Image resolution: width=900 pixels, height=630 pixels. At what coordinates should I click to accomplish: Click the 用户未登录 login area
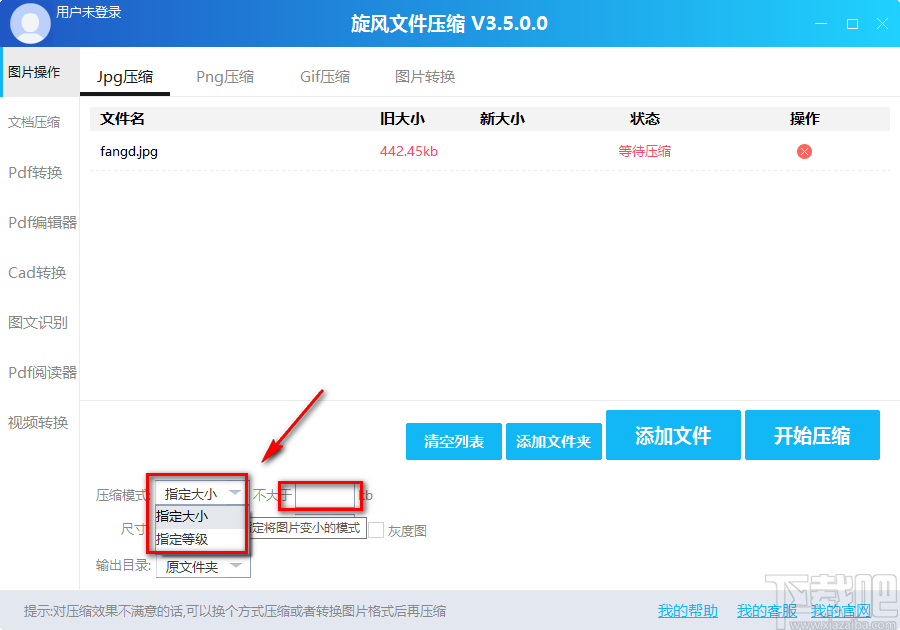click(x=88, y=13)
